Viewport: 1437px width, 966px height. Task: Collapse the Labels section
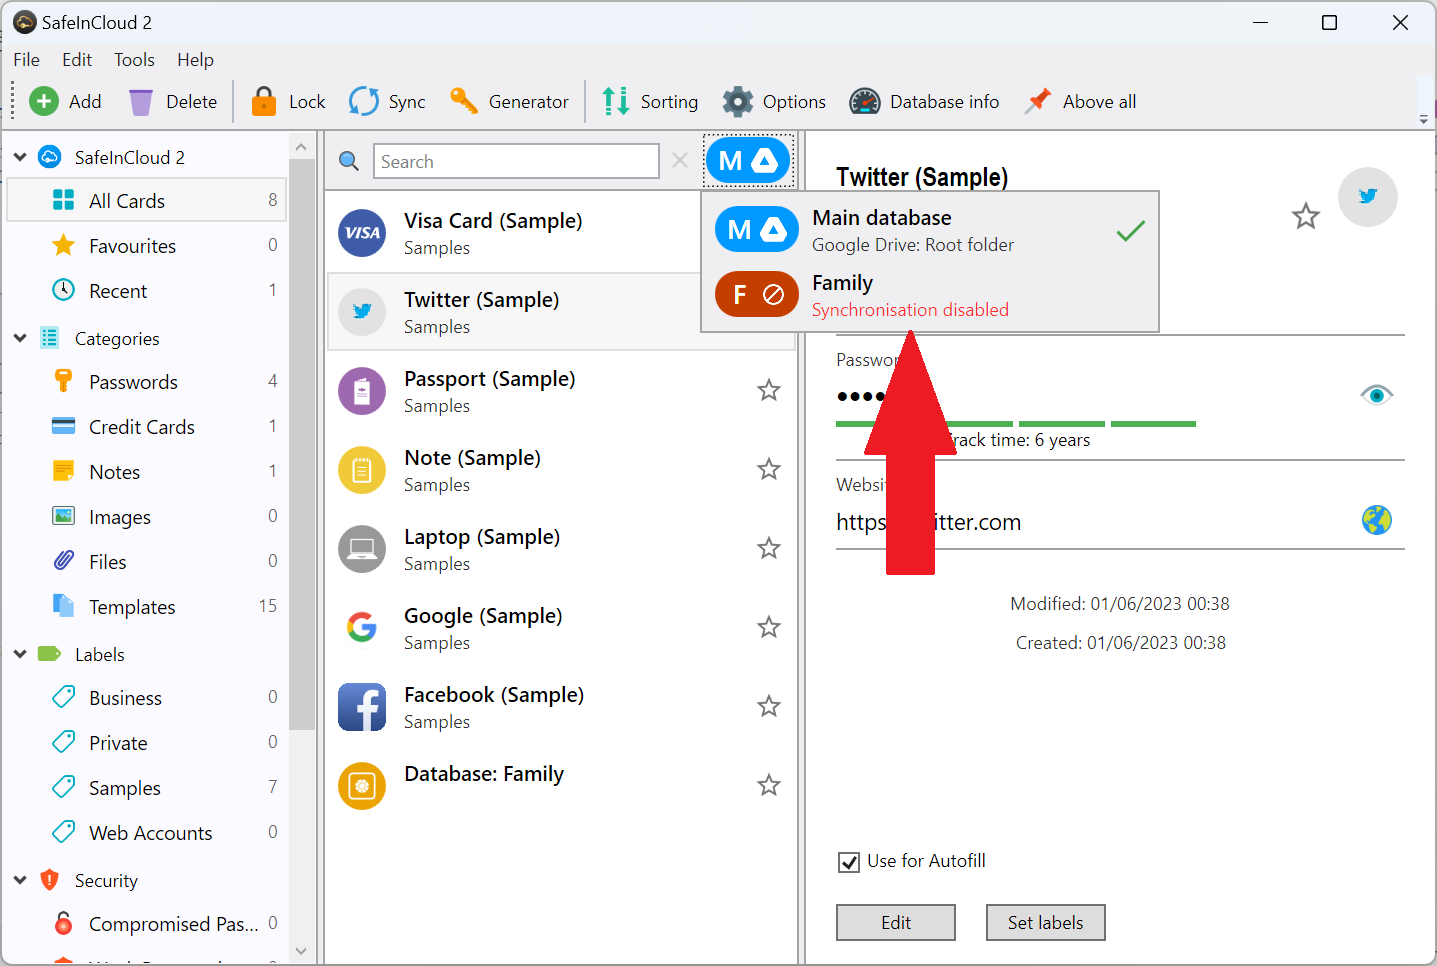pos(20,654)
